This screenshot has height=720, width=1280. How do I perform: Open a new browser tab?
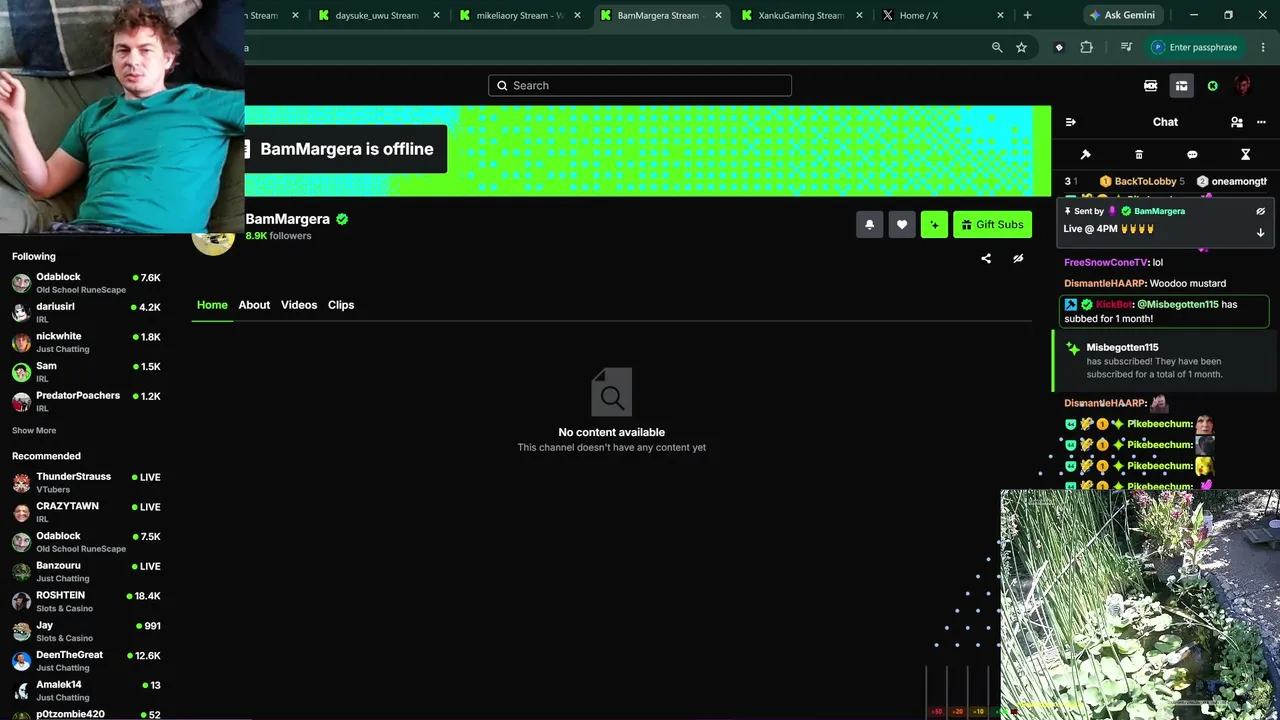coord(1027,15)
